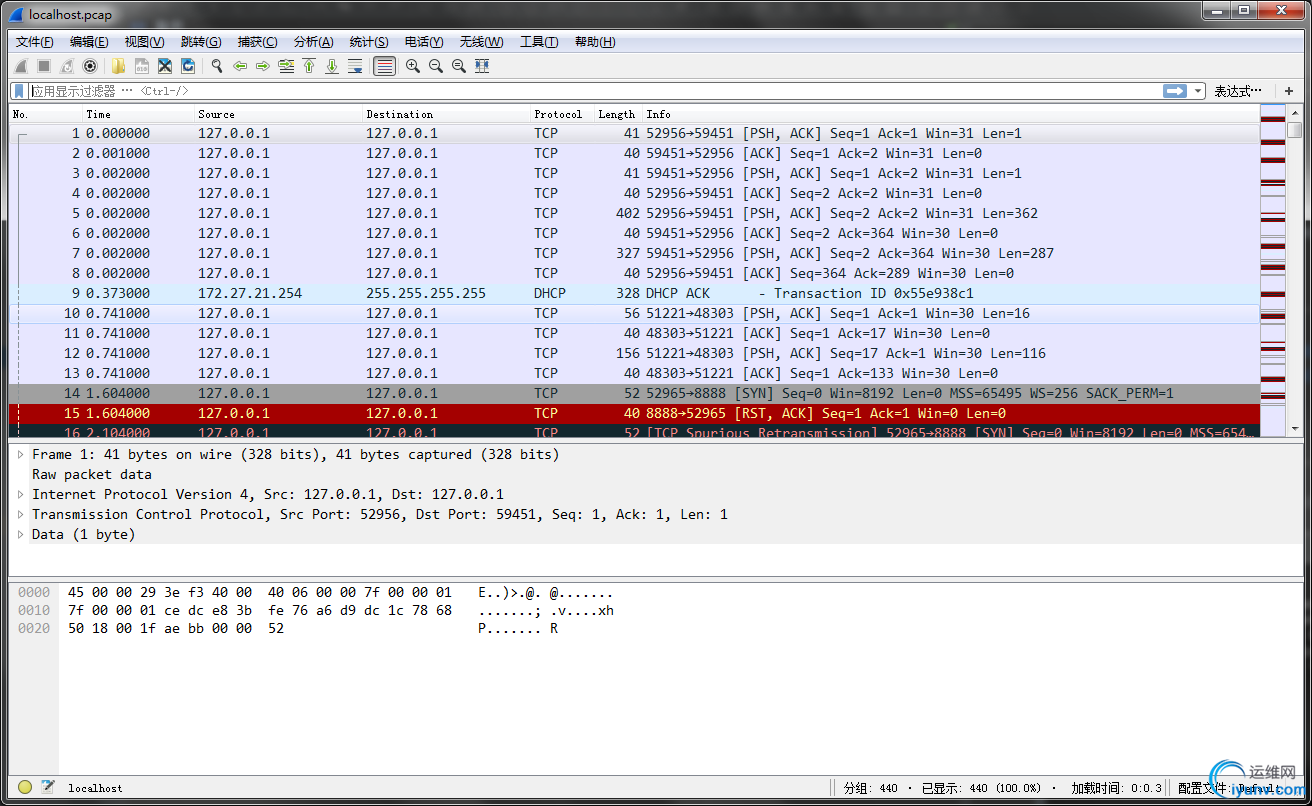Viewport: 1312px width, 806px height.
Task: Open the 统计(S) menu
Action: click(x=369, y=41)
